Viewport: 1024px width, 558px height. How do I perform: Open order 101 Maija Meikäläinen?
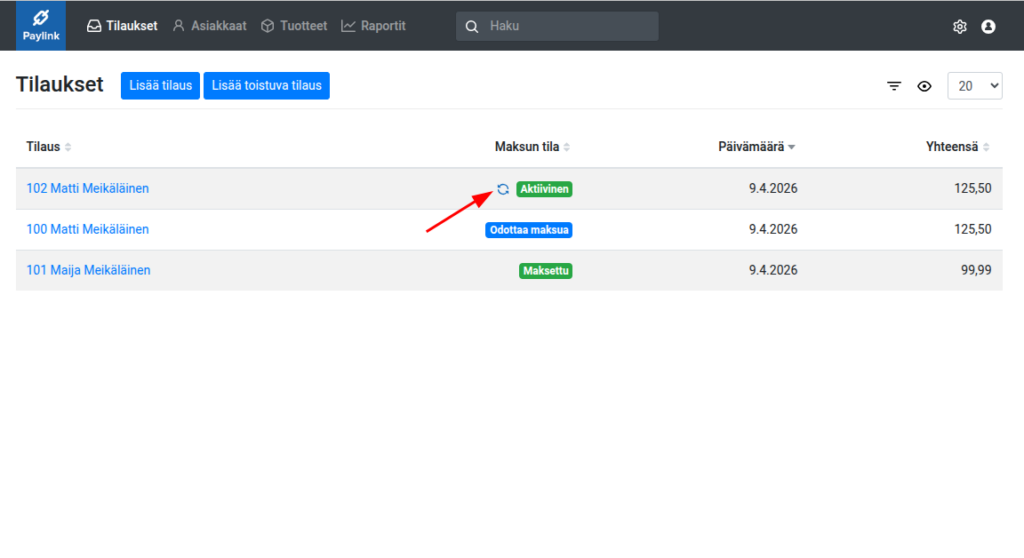(x=88, y=270)
